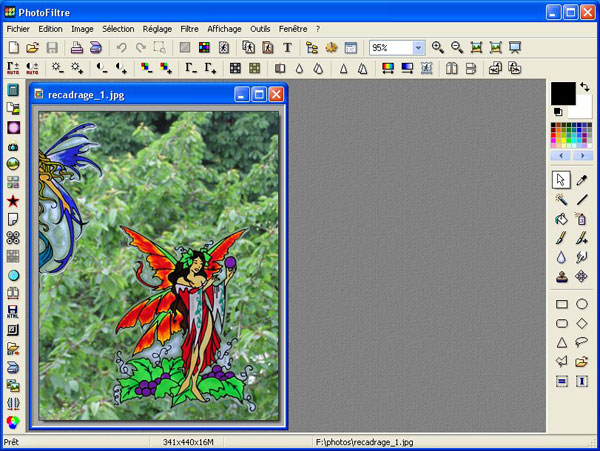The width and height of the screenshot is (600, 451).
Task: Increase gamma with Gamma plus icon
Action: [x=210, y=68]
